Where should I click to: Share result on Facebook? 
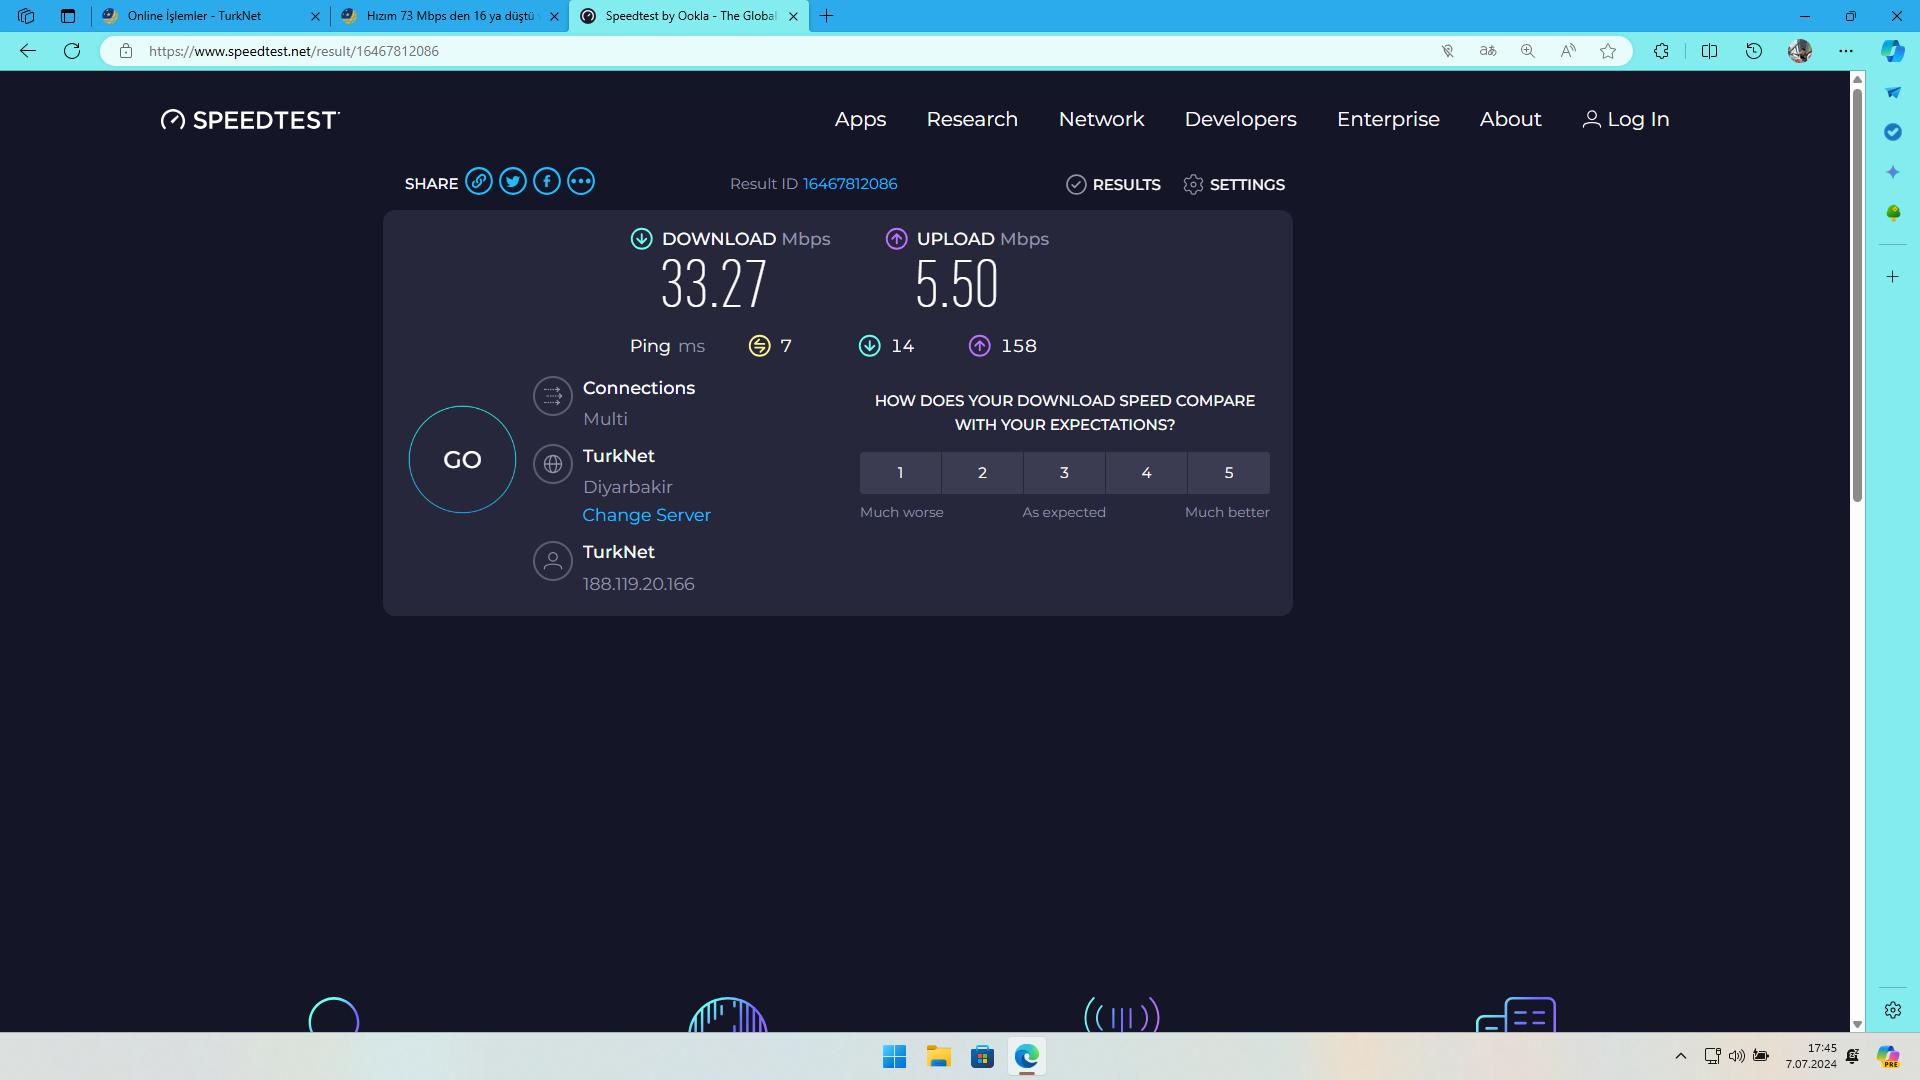tap(547, 182)
